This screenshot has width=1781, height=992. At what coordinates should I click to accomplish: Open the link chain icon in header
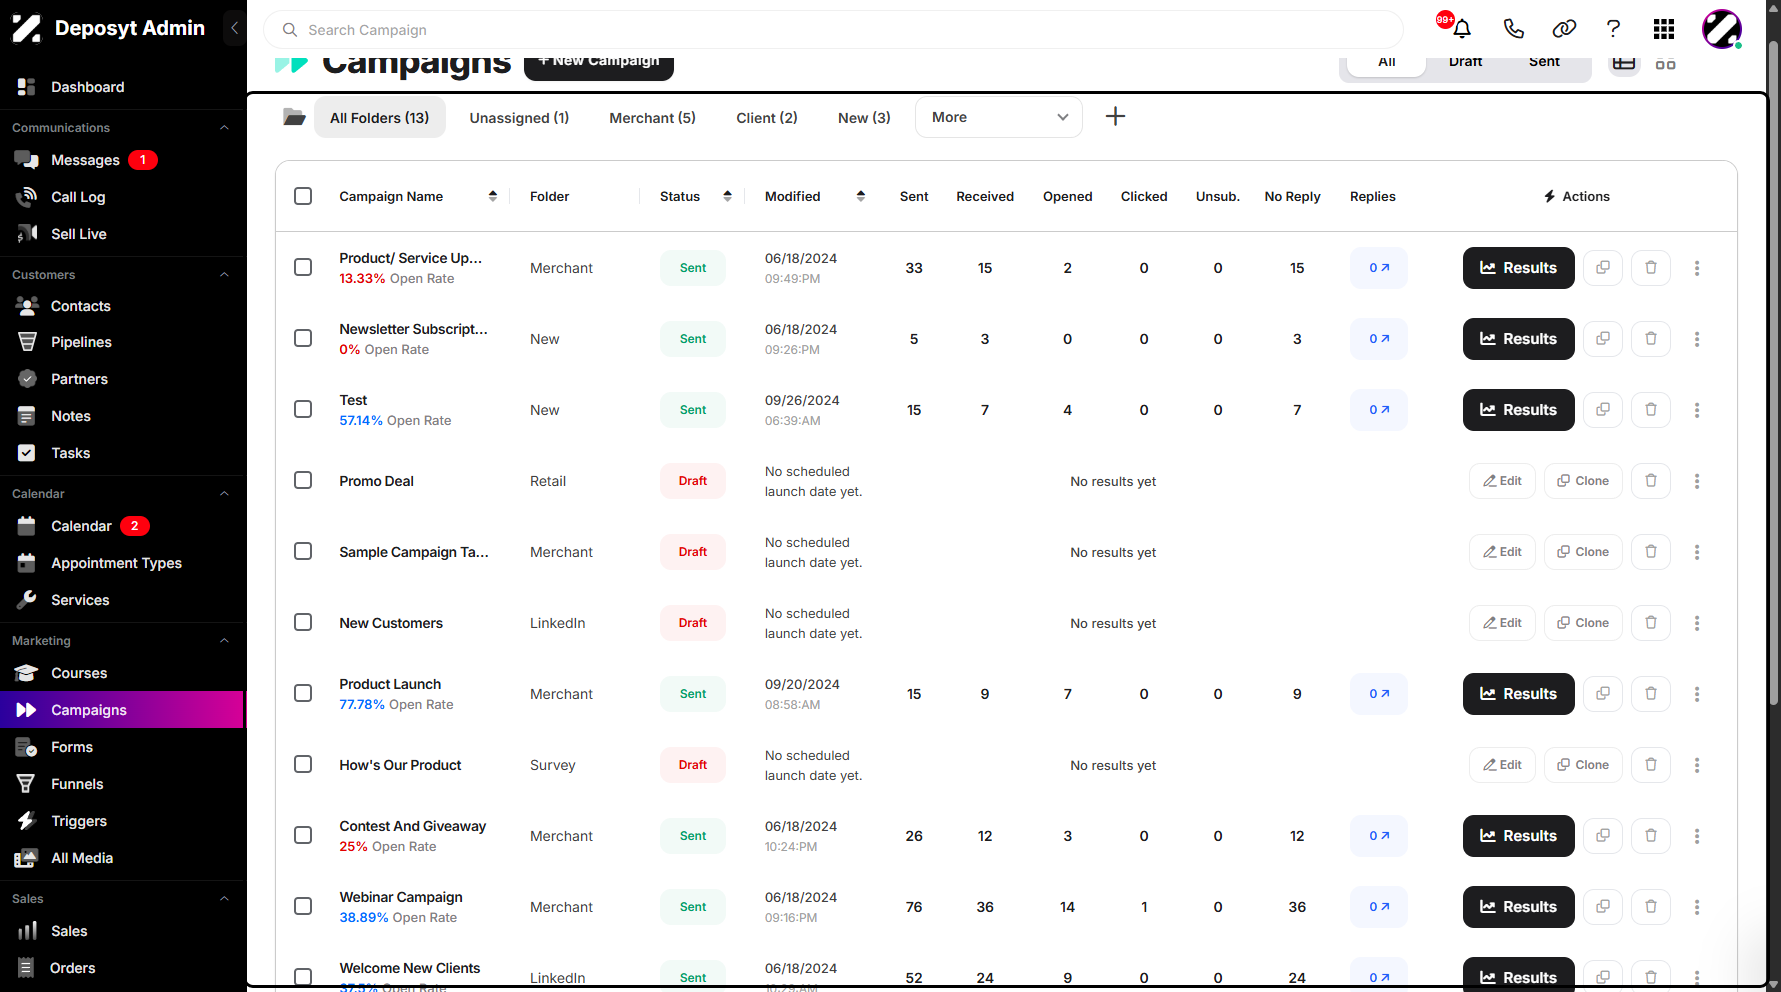pos(1564,29)
